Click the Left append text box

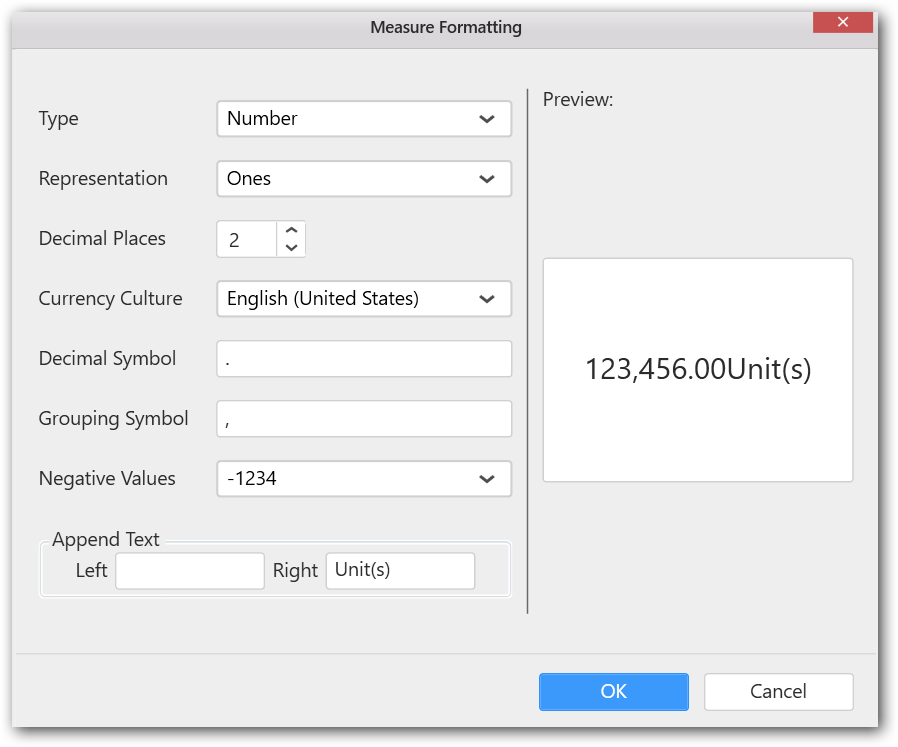click(x=189, y=571)
